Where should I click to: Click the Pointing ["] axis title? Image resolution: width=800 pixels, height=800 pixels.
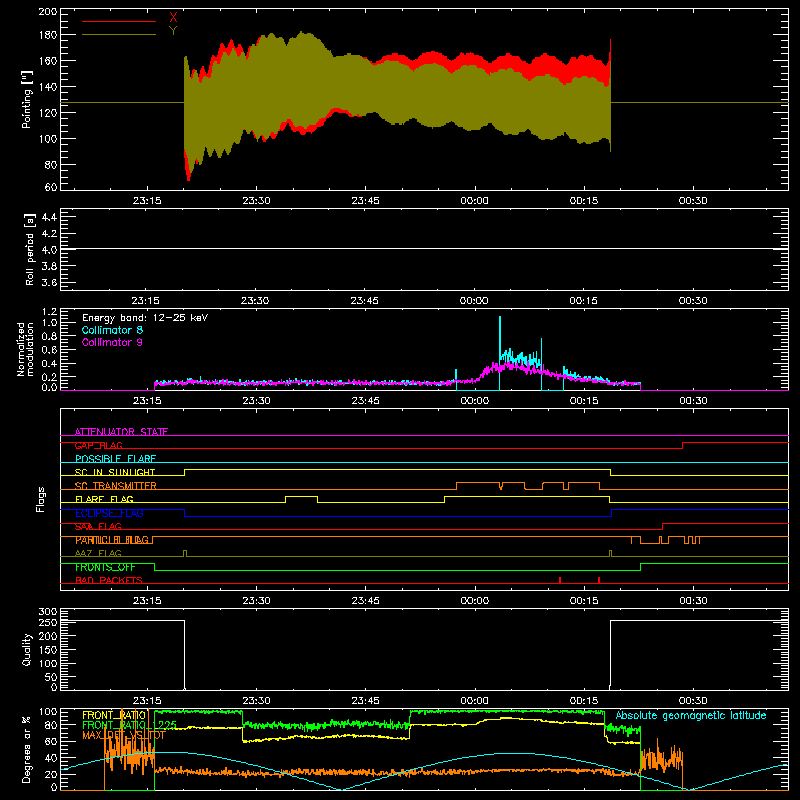coord(27,99)
